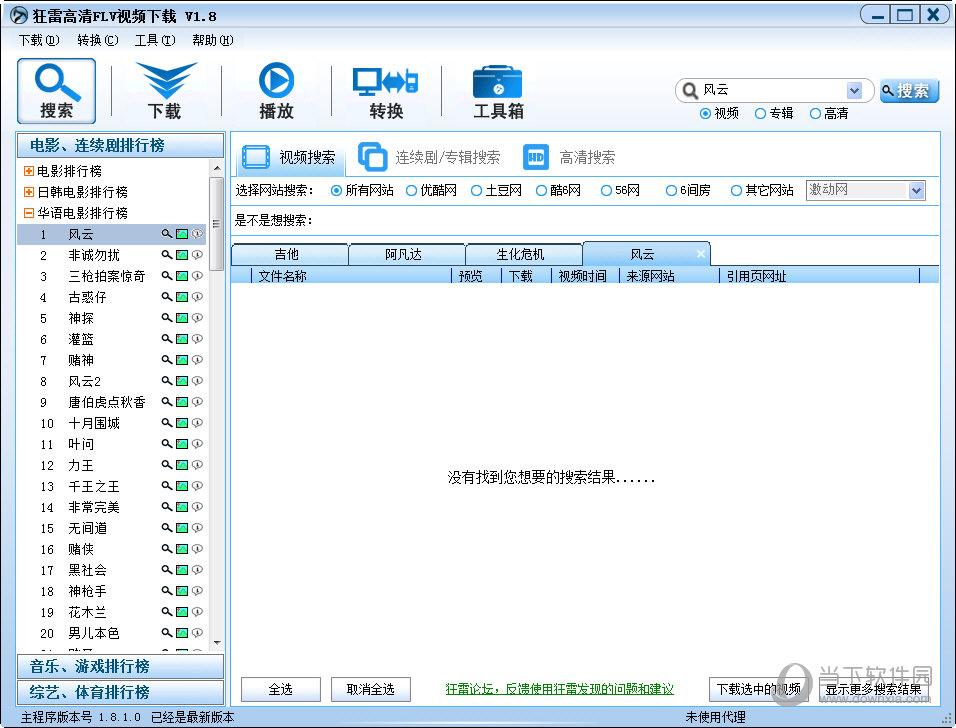
Task: Click picture icon in the 风云 row
Action: point(182,234)
